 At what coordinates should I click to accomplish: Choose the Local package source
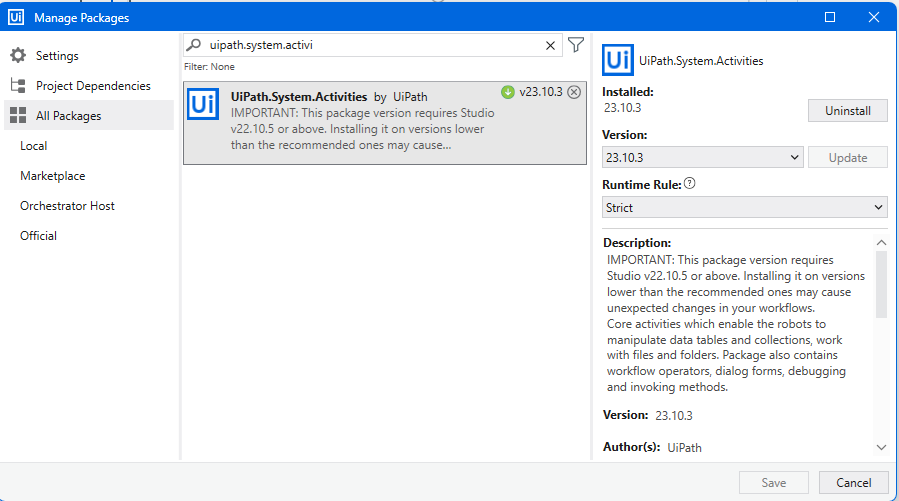click(33, 146)
